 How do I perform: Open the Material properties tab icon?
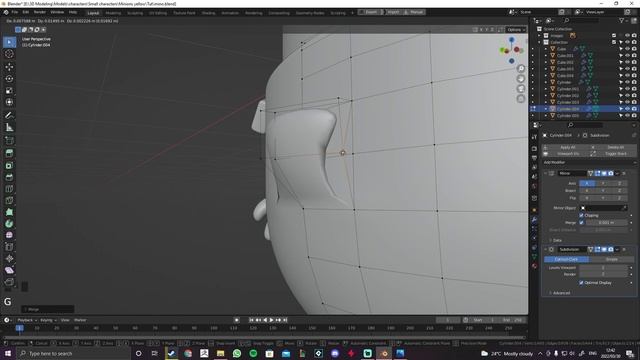point(534,266)
